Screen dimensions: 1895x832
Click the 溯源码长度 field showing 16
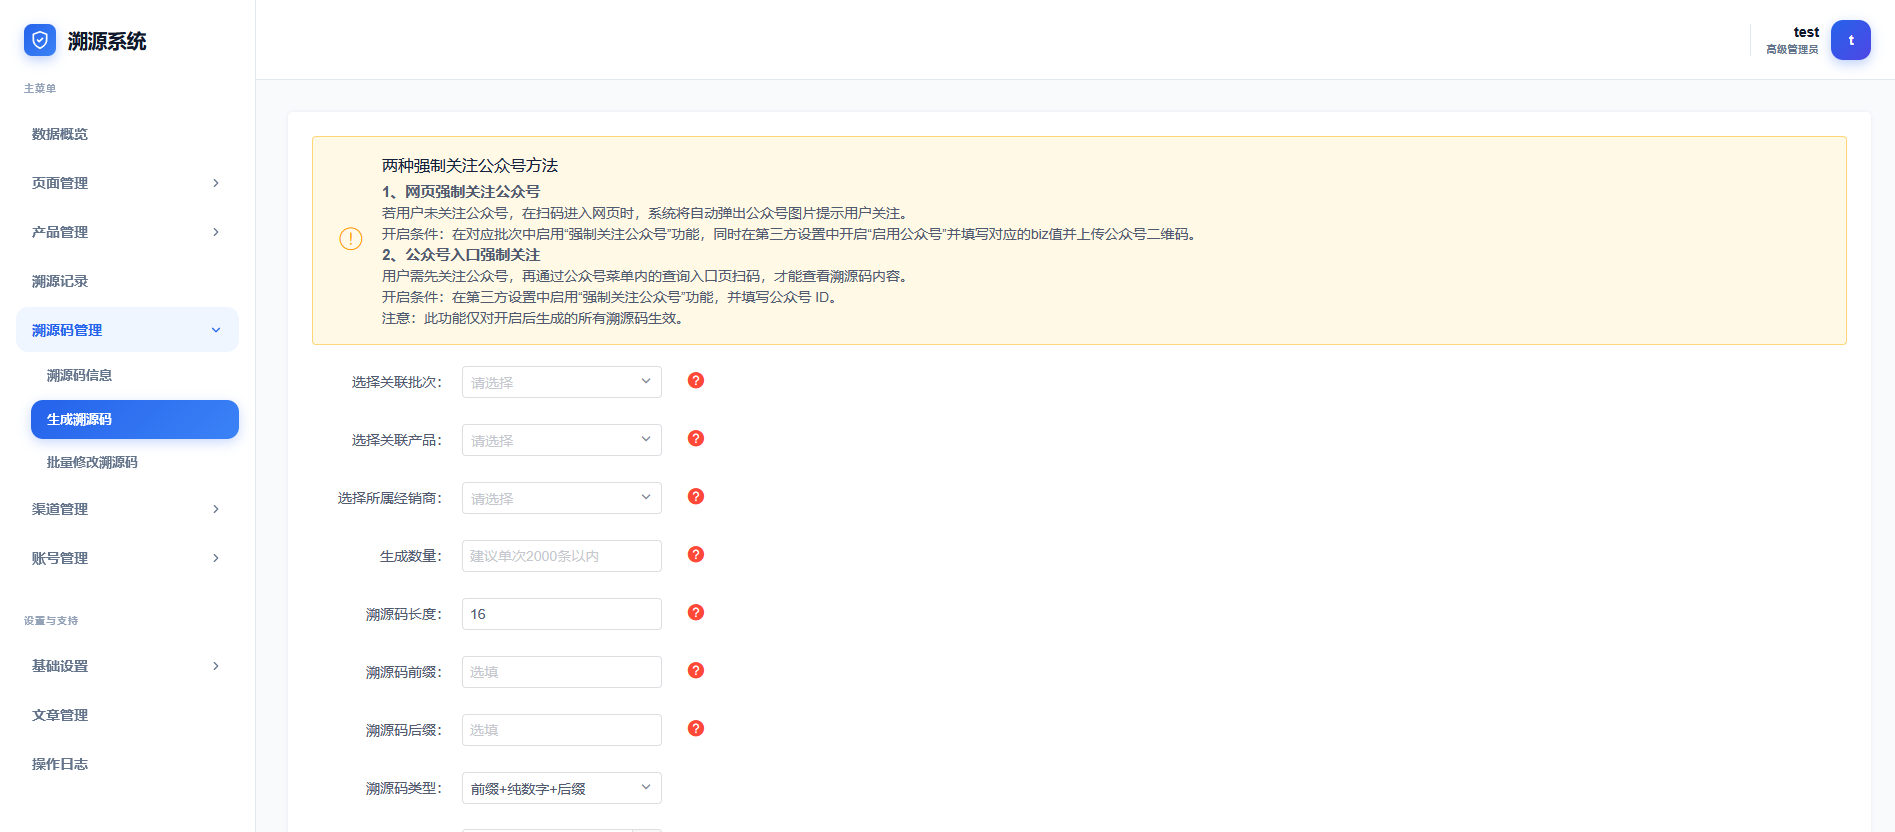point(562,614)
